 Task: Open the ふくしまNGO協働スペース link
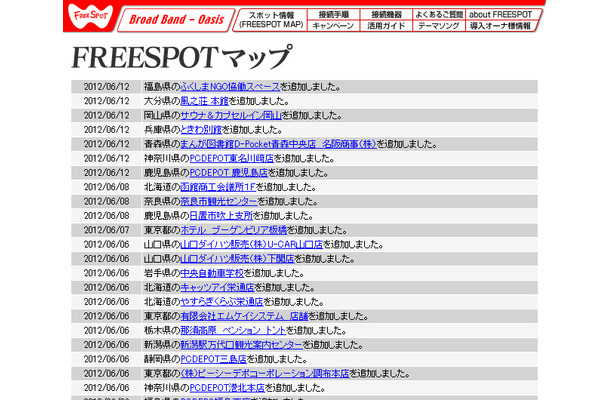[x=230, y=87]
